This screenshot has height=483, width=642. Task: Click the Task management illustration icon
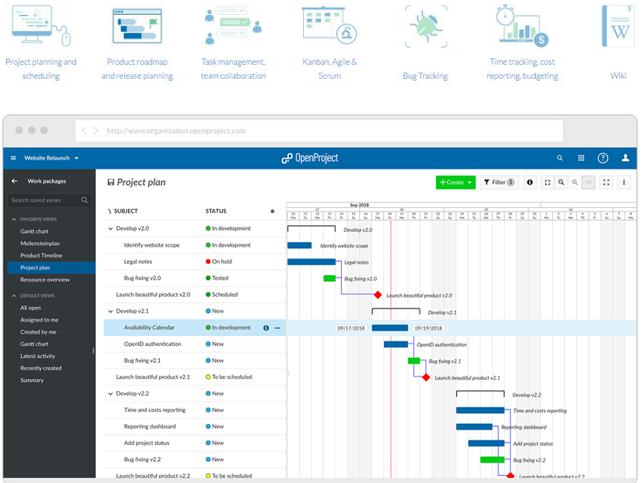[233, 25]
